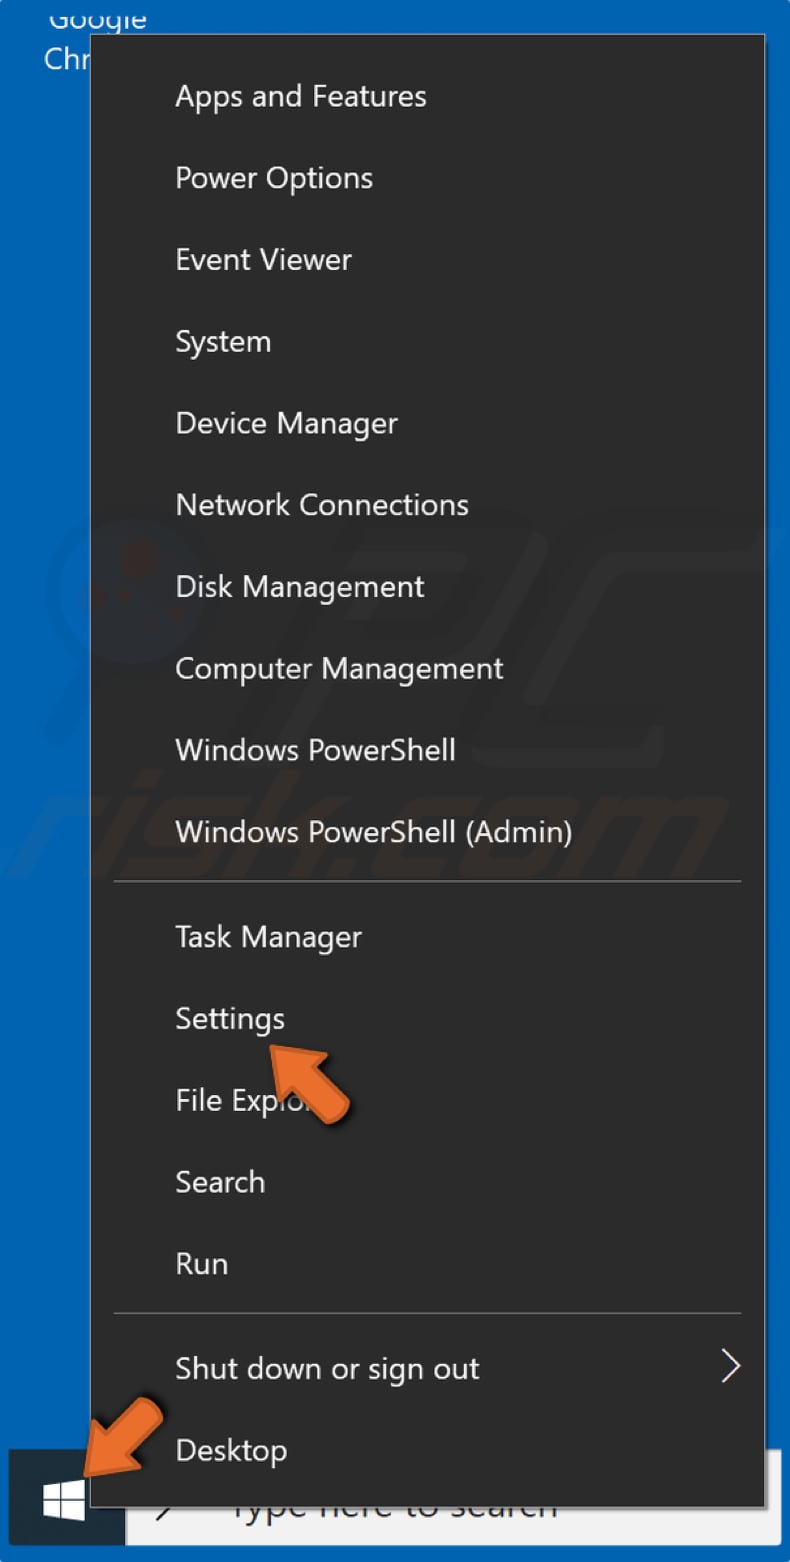This screenshot has height=1562, width=790.
Task: Open Settings from the context menu
Action: (229, 1018)
